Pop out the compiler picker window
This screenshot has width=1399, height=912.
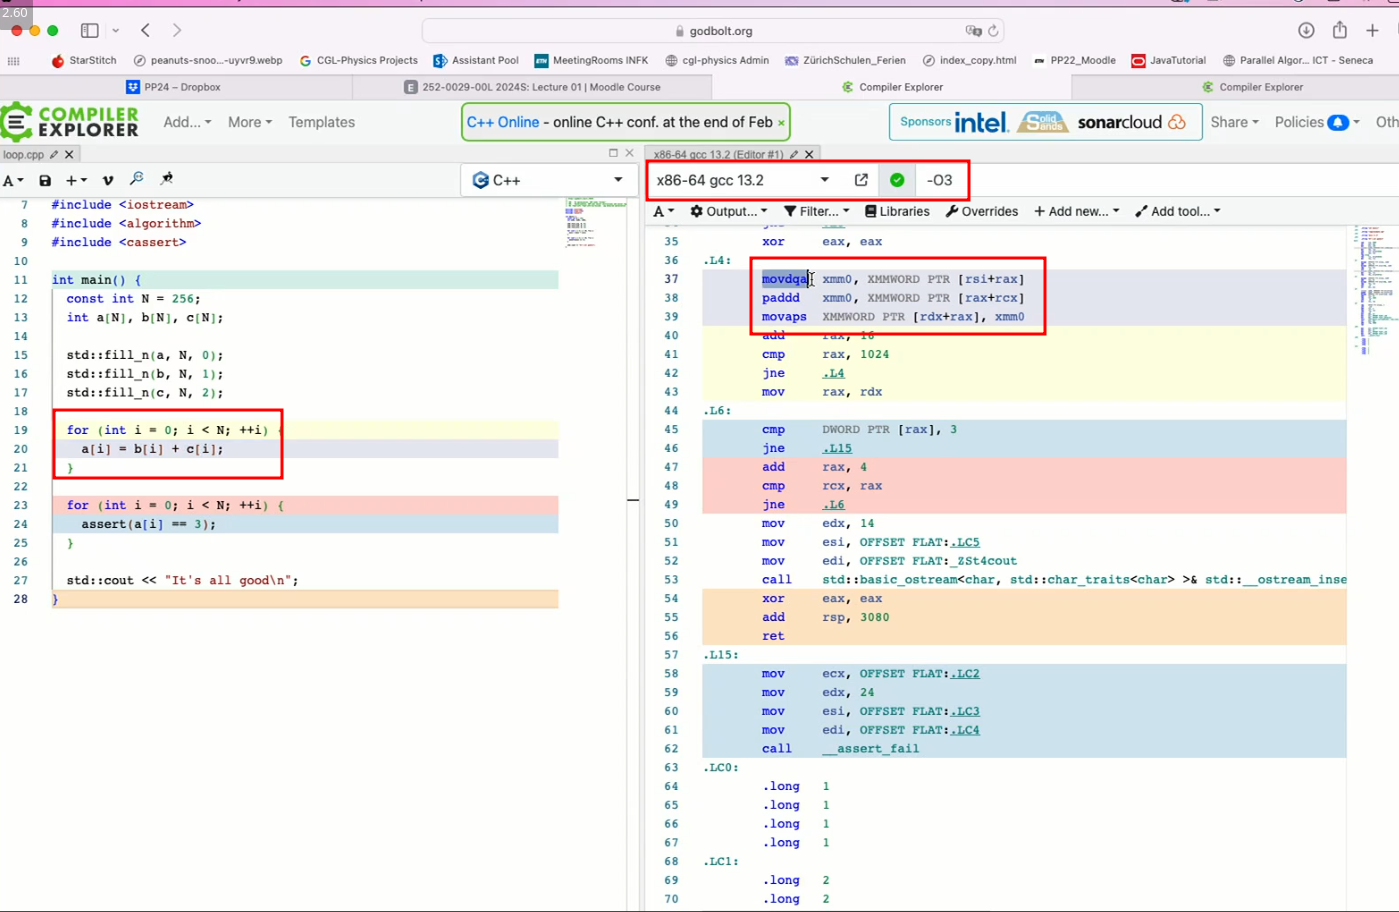861,180
